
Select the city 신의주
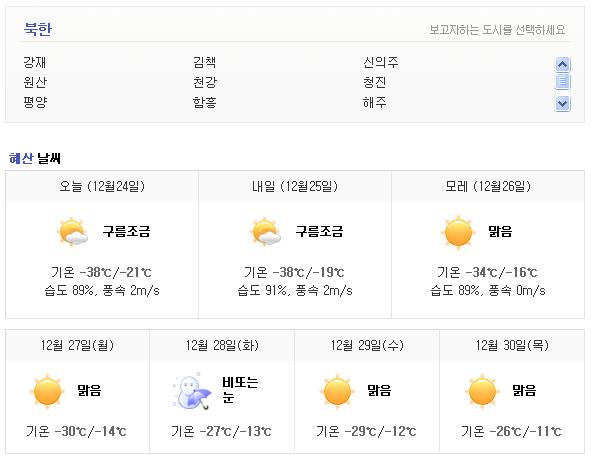(x=380, y=62)
